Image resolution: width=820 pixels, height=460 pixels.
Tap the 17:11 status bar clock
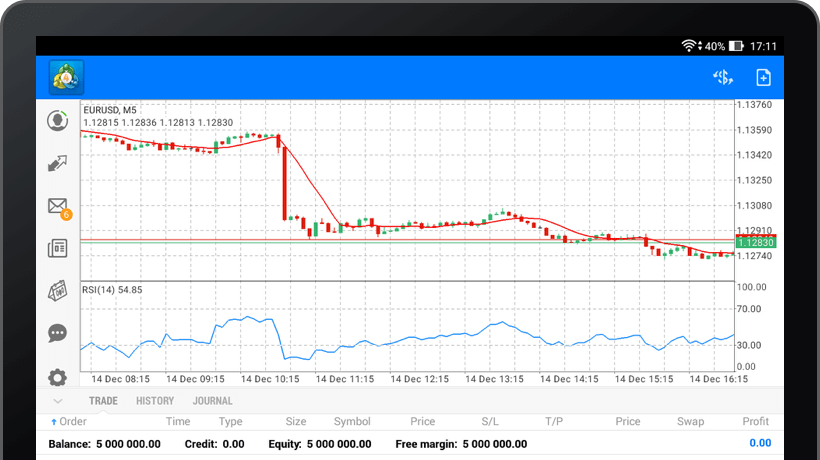click(764, 46)
